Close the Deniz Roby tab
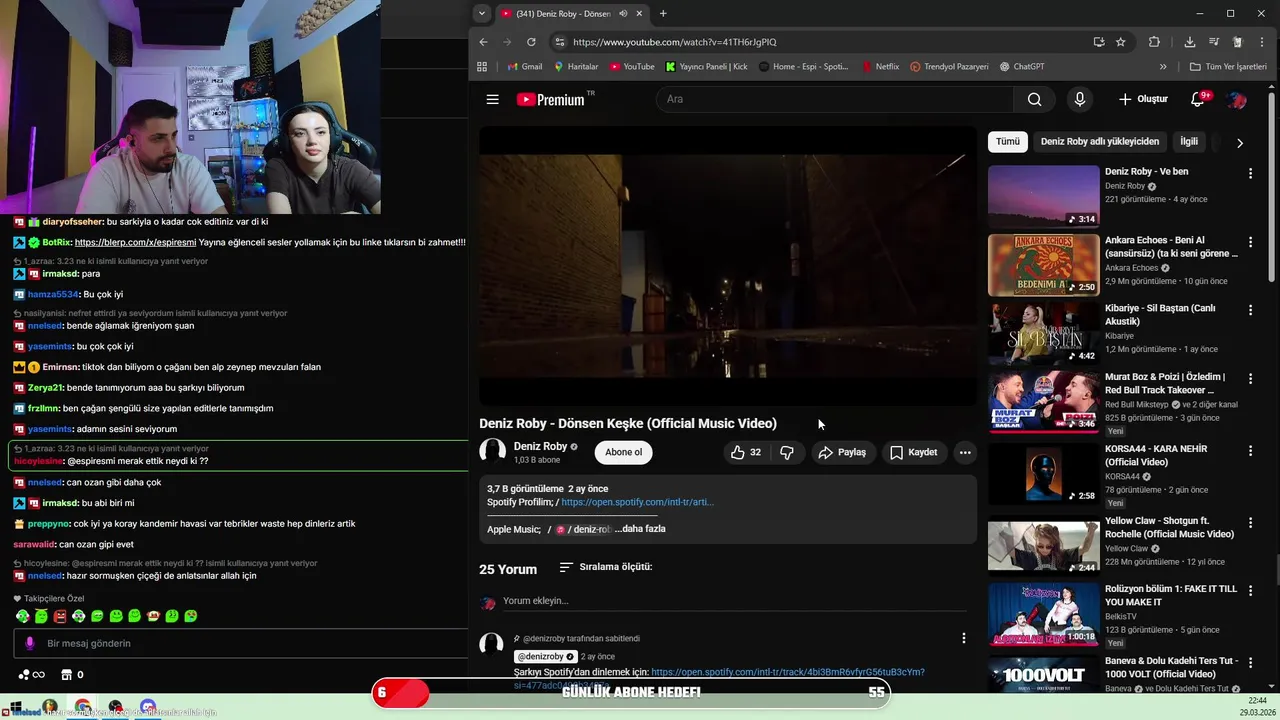This screenshot has height=720, width=1280. [638, 14]
